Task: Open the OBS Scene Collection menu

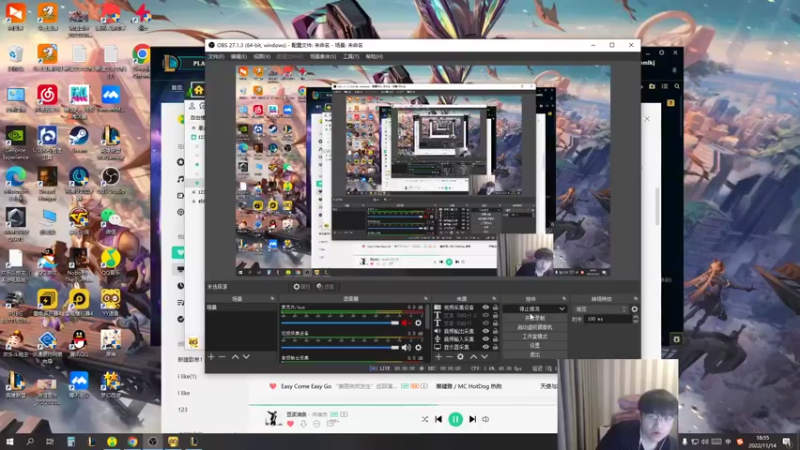Action: pos(323,57)
